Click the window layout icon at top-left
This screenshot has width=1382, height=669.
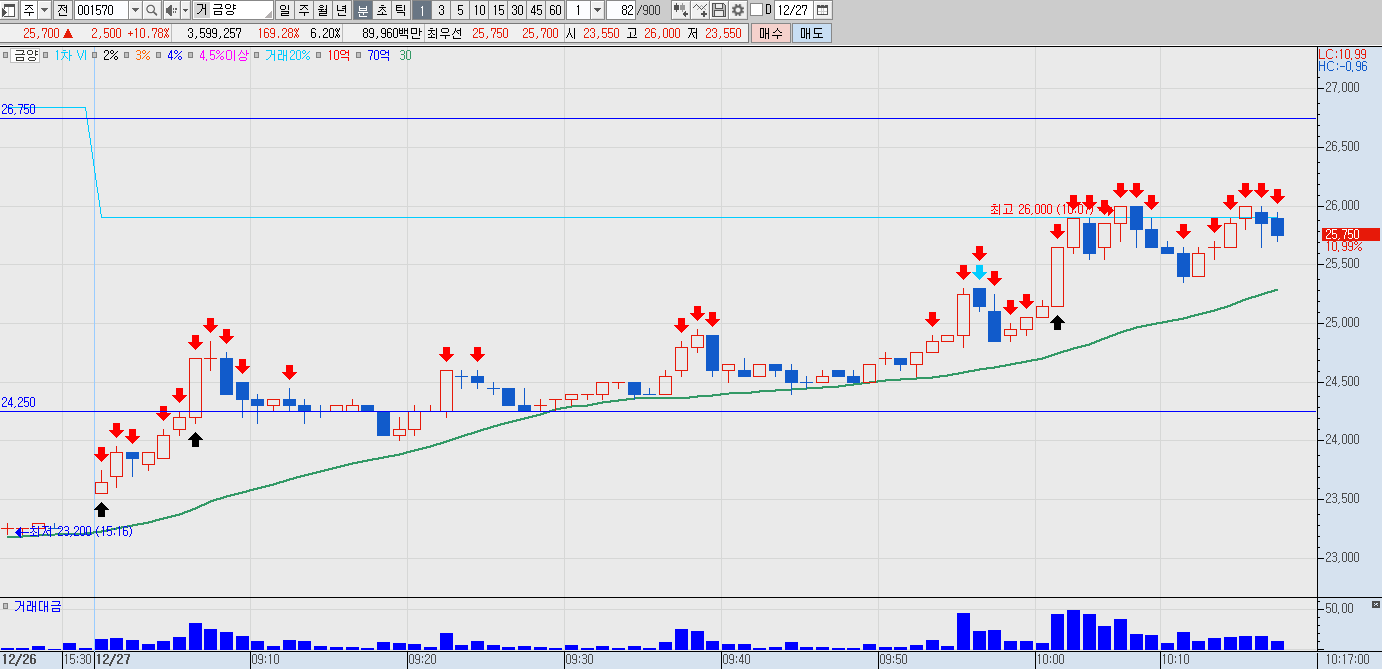tap(9, 11)
